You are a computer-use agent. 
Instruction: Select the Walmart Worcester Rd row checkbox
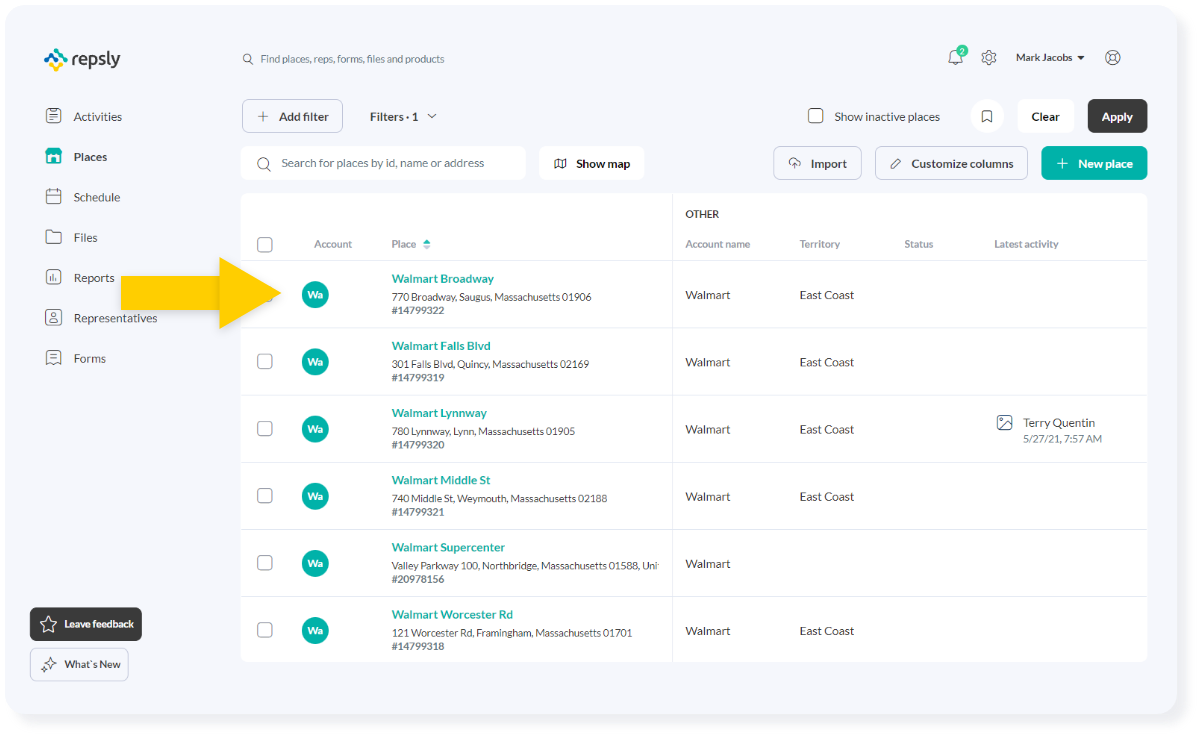[x=265, y=630]
